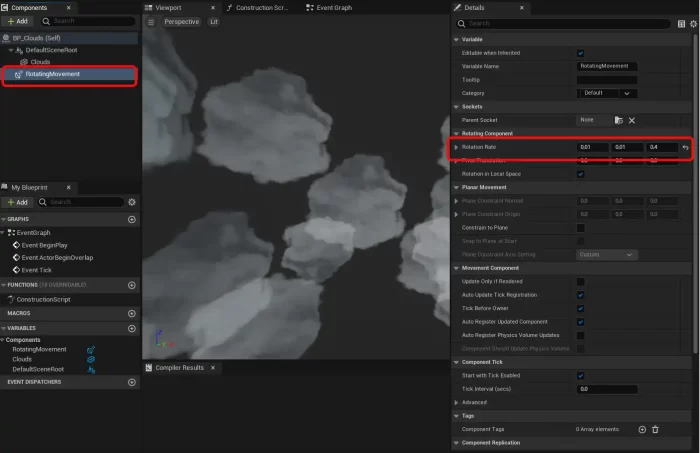700x453 pixels.
Task: Click the Tick Interval input field
Action: point(607,388)
